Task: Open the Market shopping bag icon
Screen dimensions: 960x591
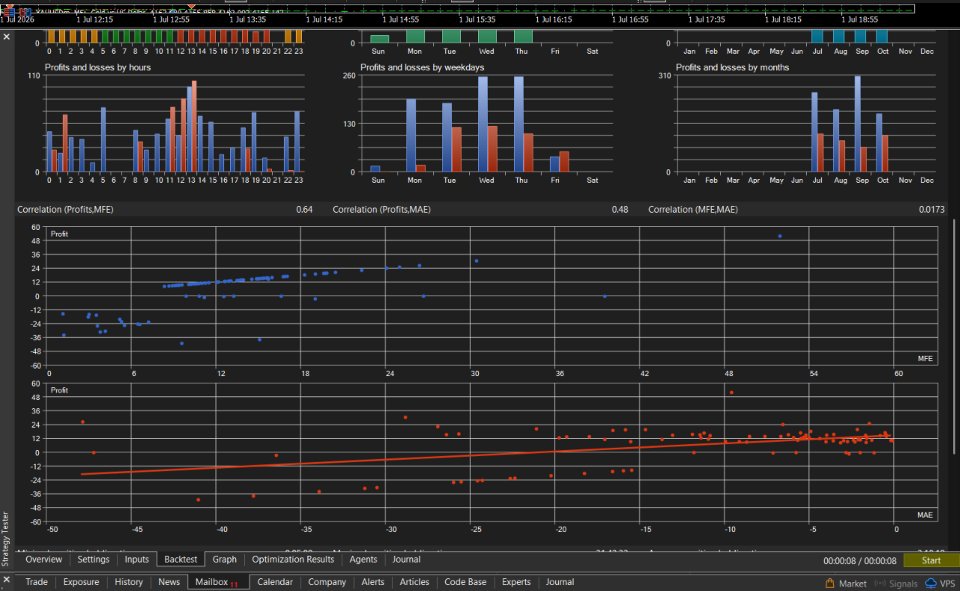Action: coord(830,583)
